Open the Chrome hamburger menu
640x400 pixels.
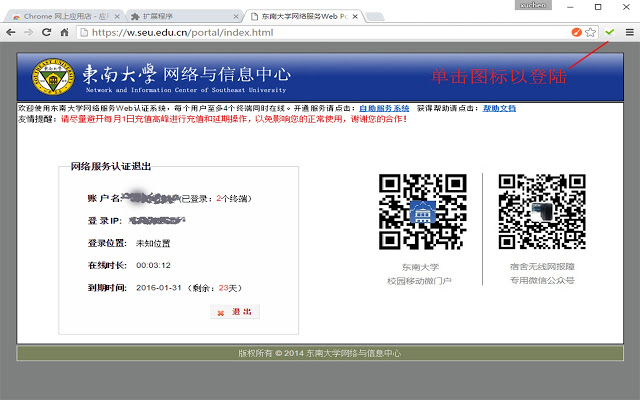tap(629, 32)
